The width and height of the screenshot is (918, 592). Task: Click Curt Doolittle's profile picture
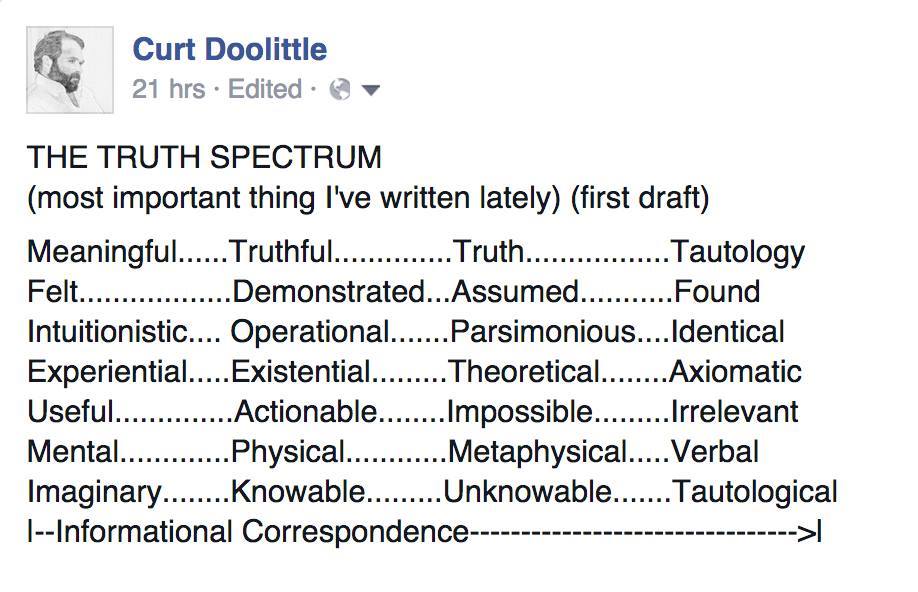click(x=69, y=68)
